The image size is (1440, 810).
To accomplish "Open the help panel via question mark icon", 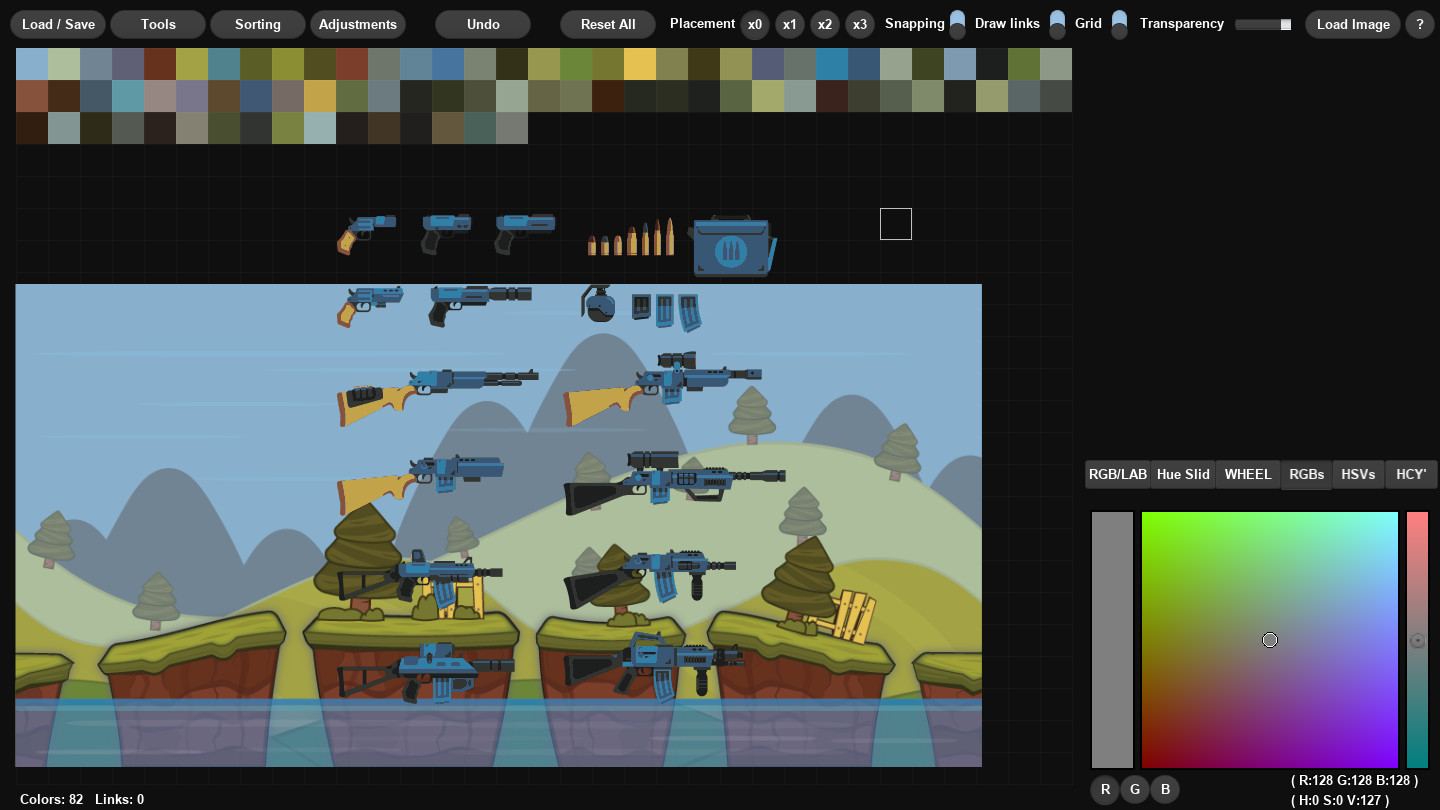I will [1419, 24].
